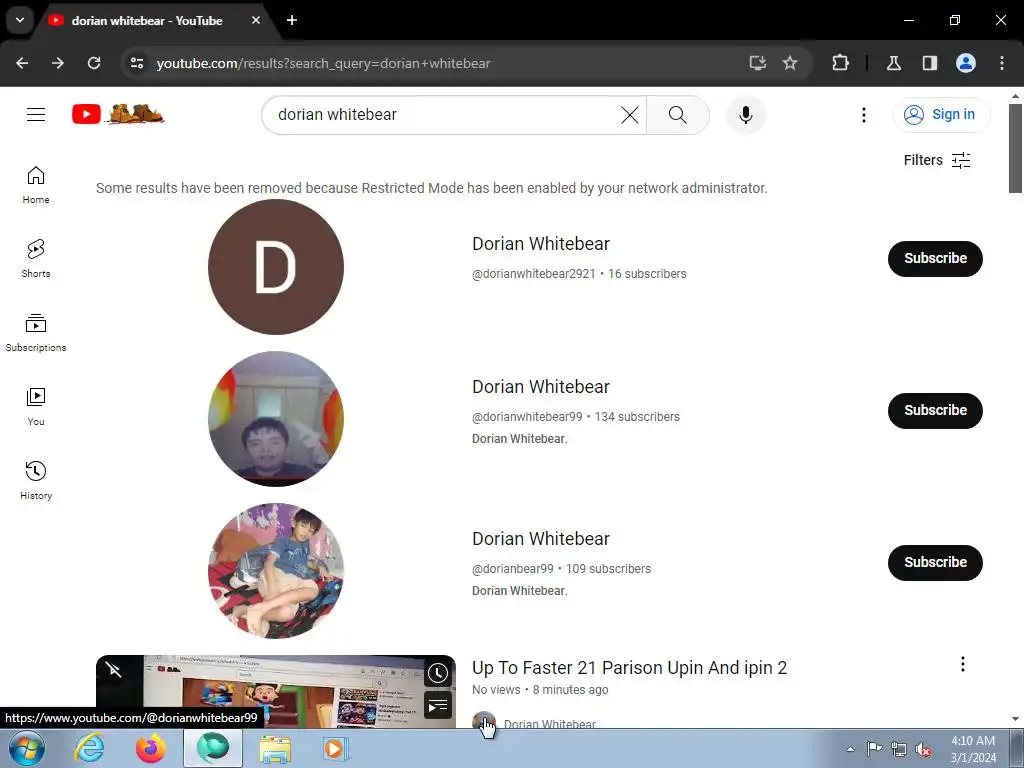Click the address bar URL
Viewport: 1024px width, 768px height.
tap(323, 63)
